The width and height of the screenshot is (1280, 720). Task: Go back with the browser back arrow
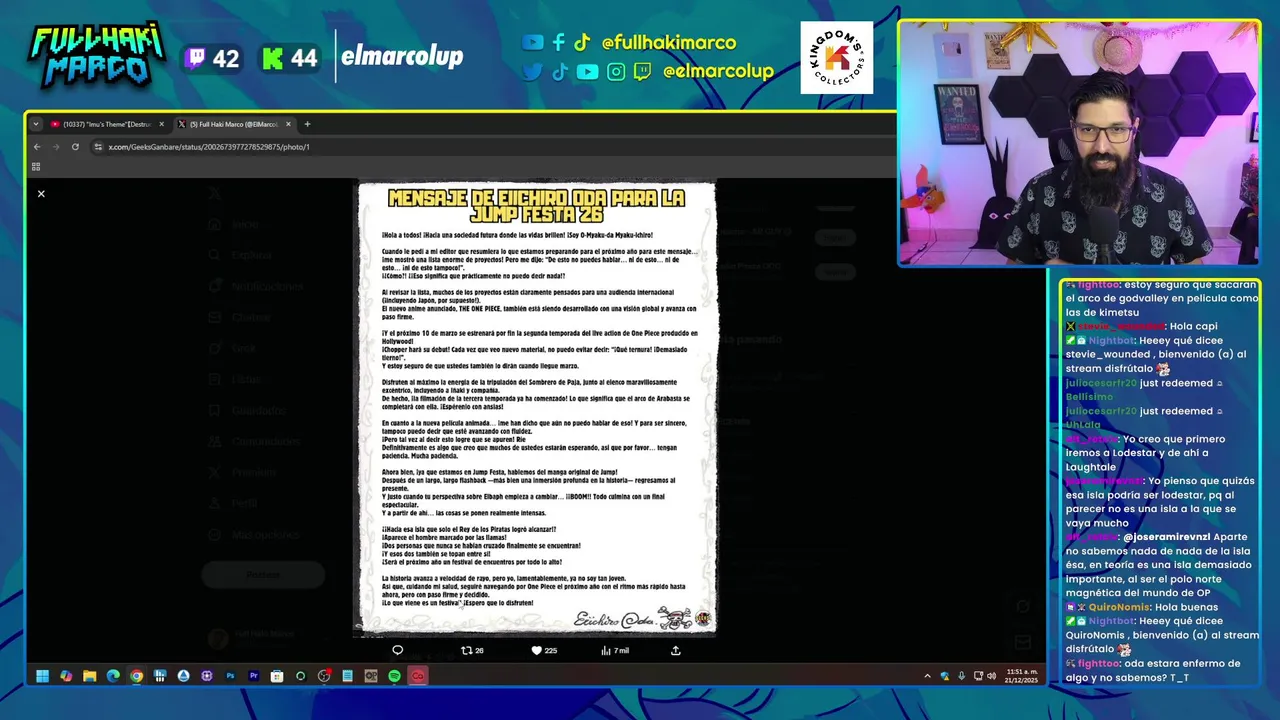[37, 147]
